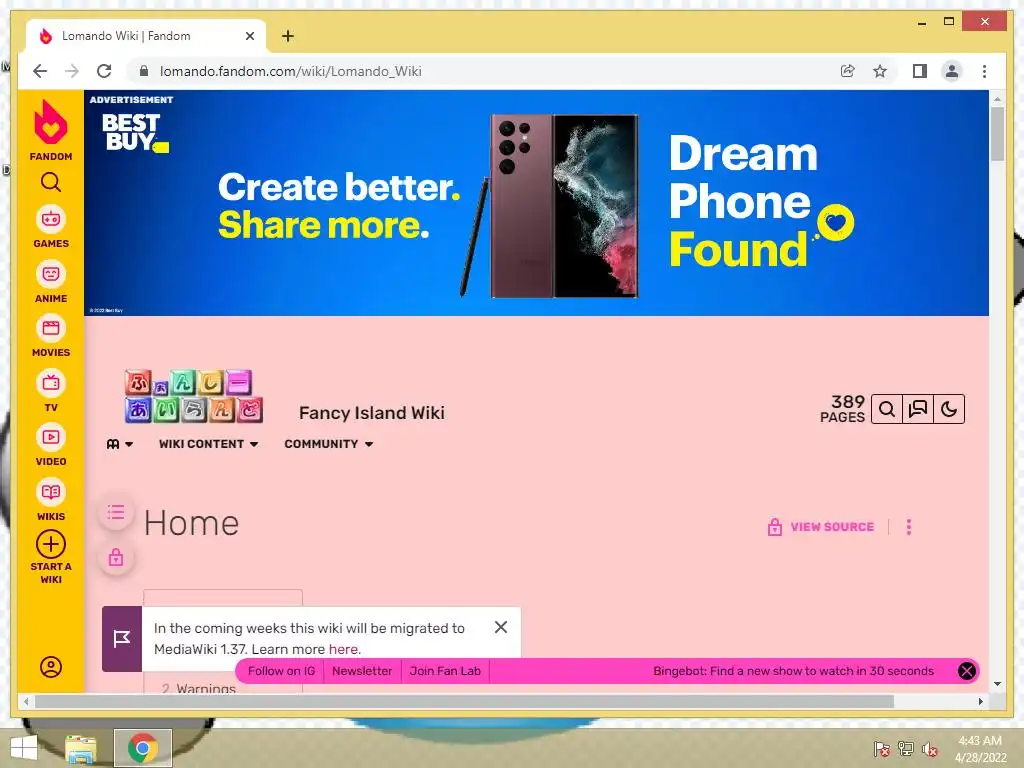Open Fandom sidebar search icon
The width and height of the screenshot is (1024, 768).
point(50,182)
